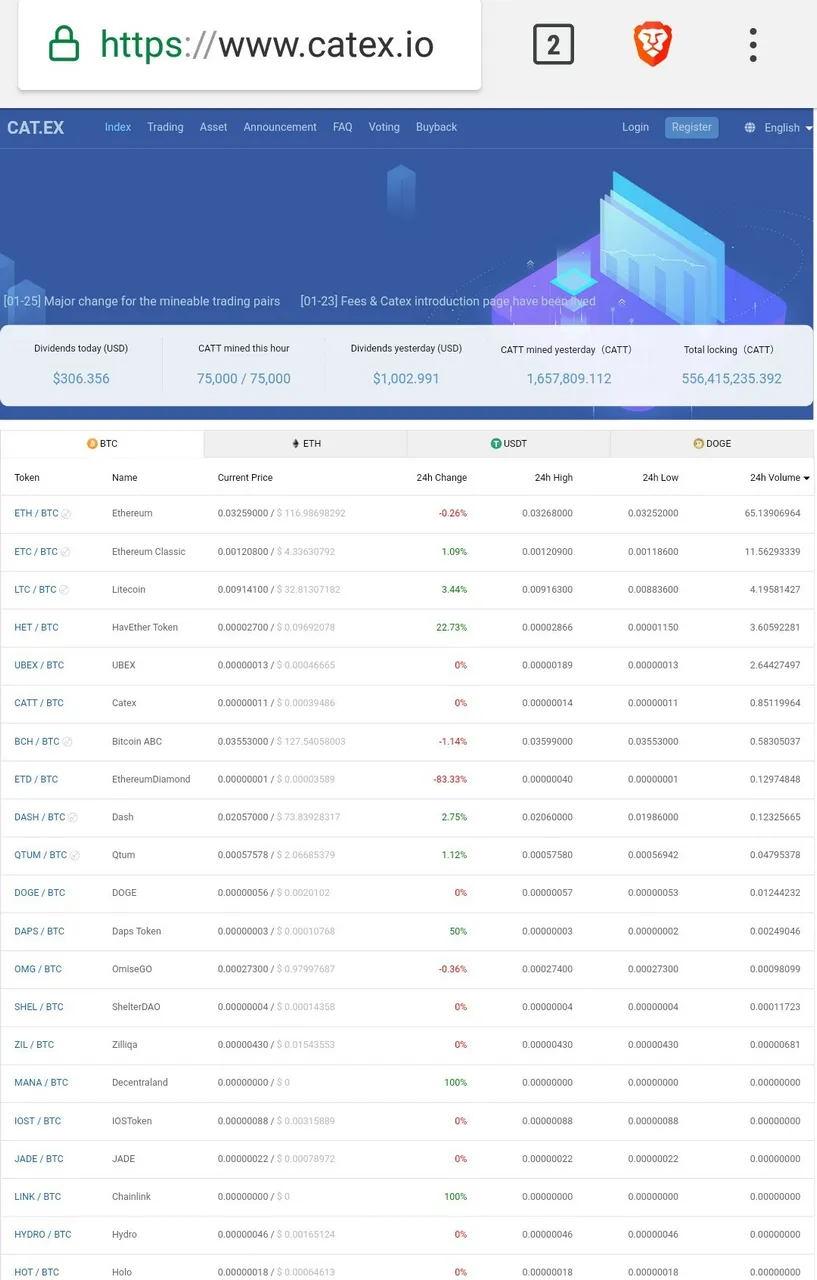This screenshot has width=817, height=1280.
Task: Open the 01-25 mineable trading pairs announcement
Action: (x=142, y=301)
